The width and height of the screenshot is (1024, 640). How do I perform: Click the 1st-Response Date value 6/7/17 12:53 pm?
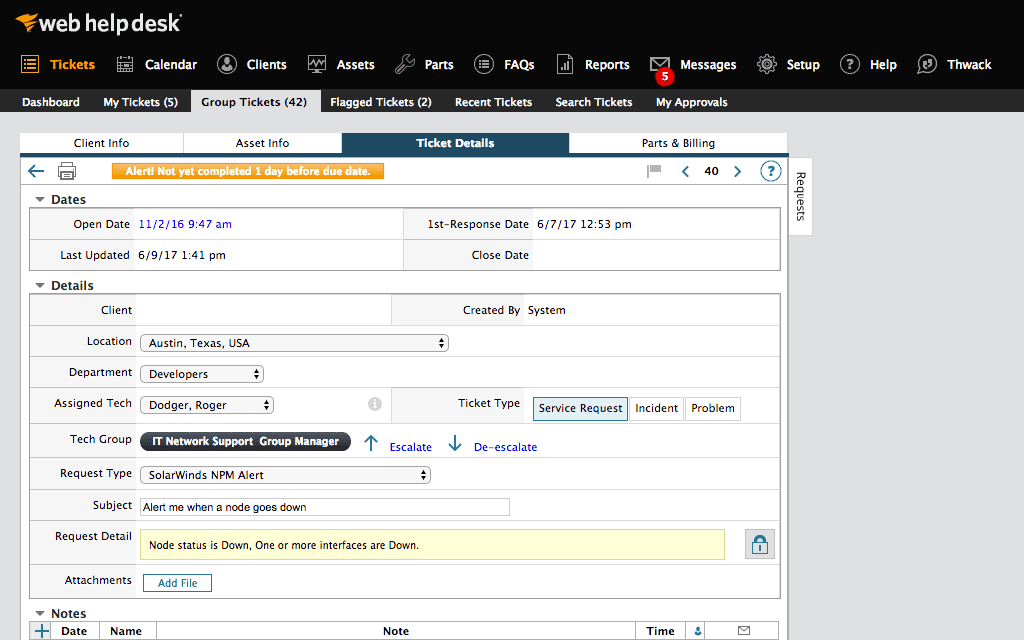tap(584, 224)
